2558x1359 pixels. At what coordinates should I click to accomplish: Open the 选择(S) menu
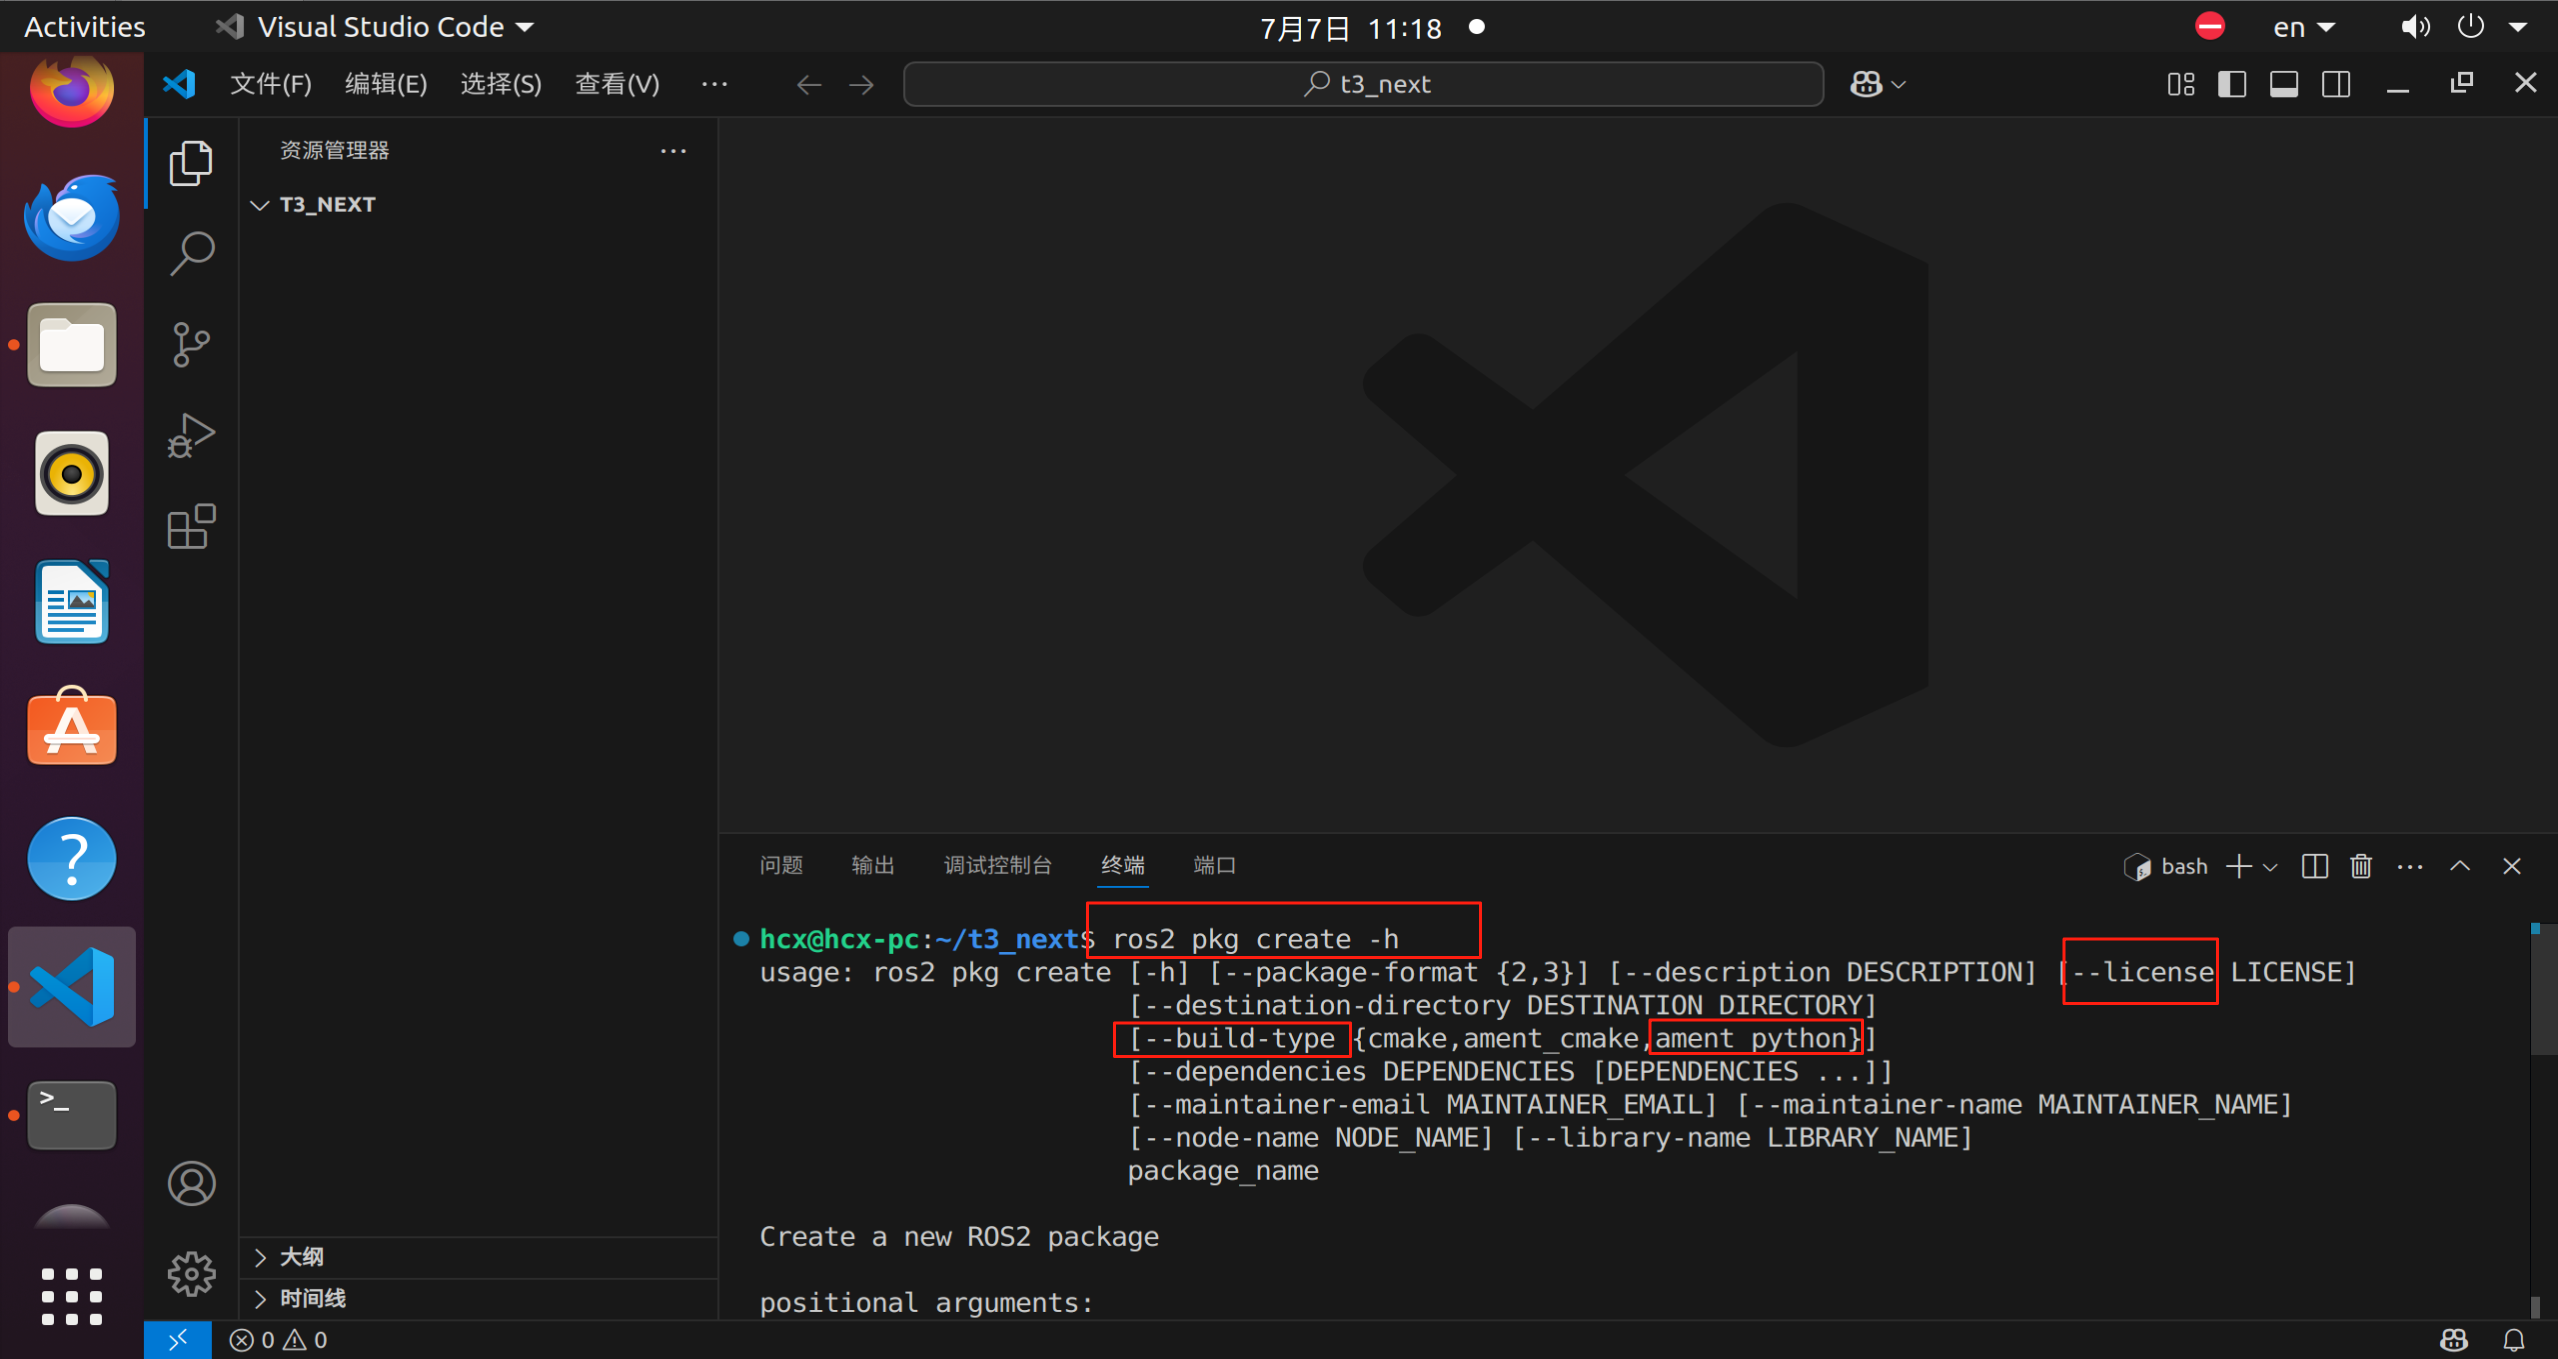pyautogui.click(x=500, y=84)
